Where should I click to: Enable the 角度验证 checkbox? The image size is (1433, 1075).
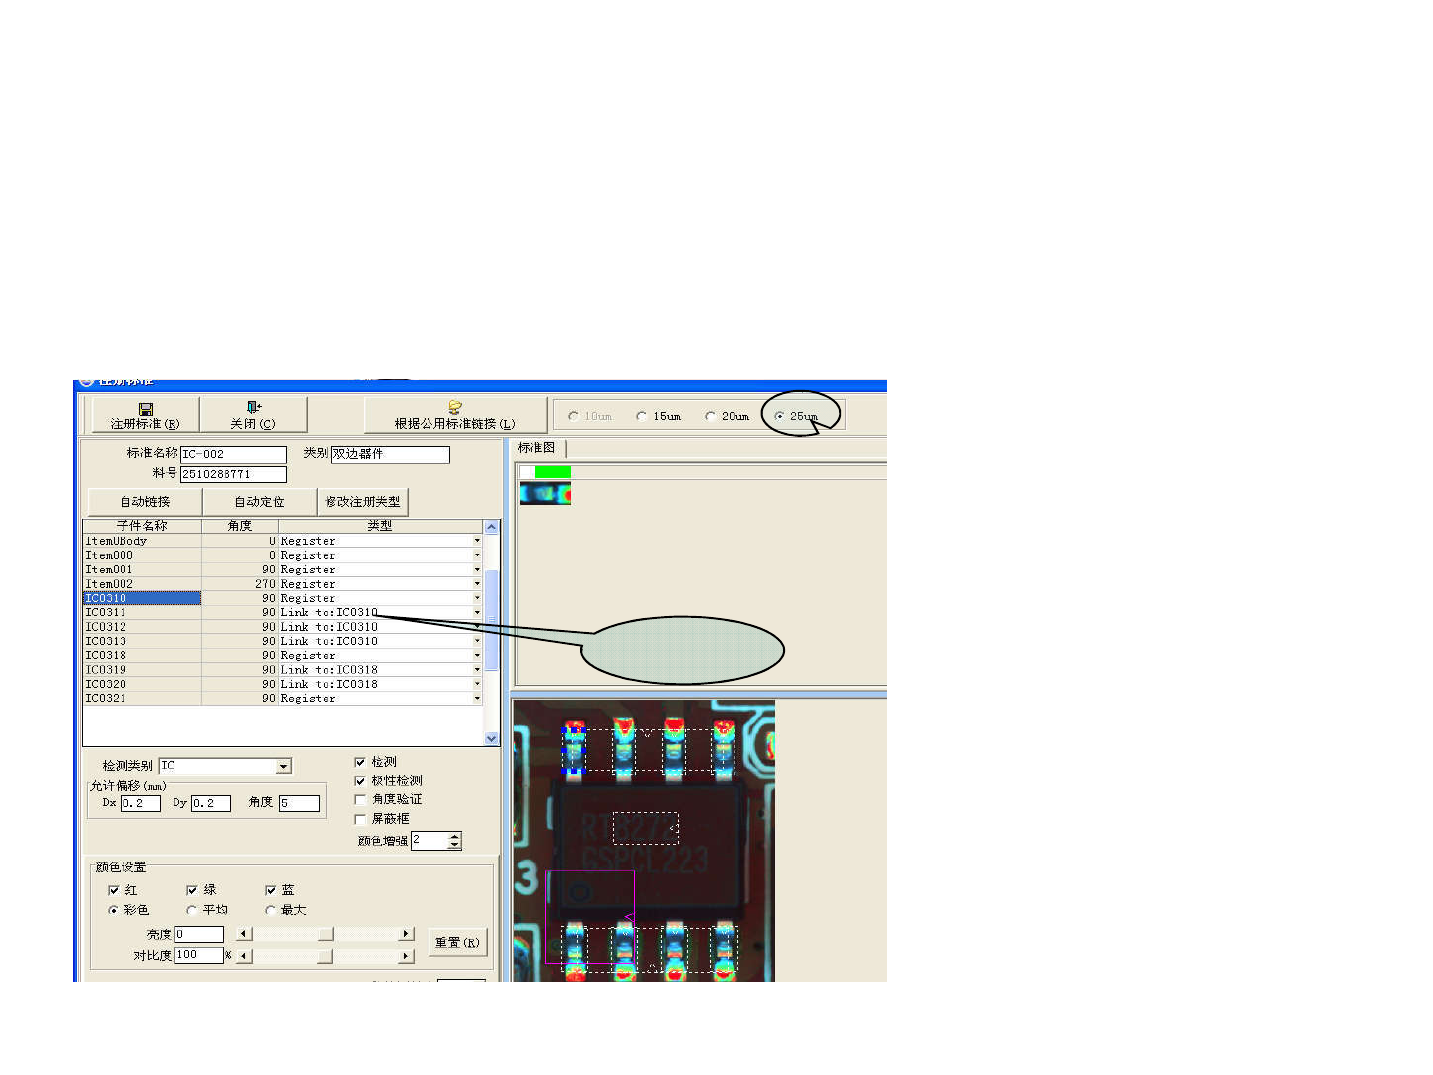[360, 800]
